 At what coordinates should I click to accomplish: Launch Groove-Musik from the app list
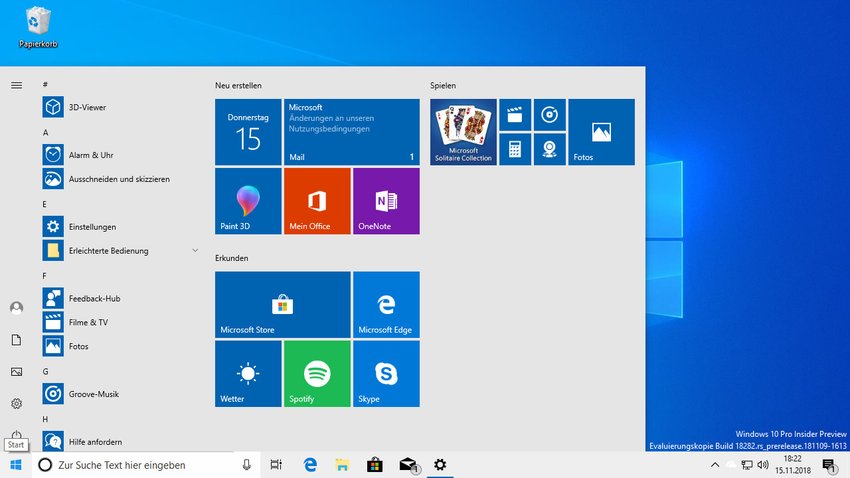coord(119,393)
